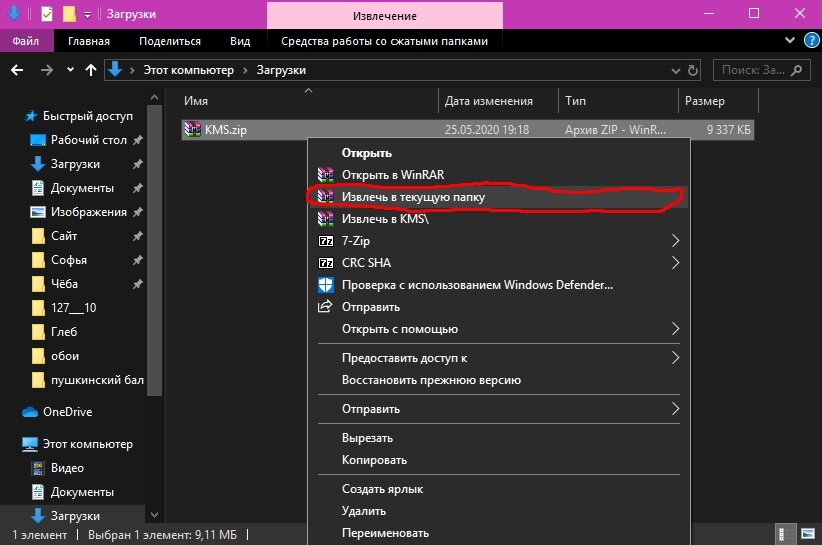Choose Создать ярлык in context menu
822x545 pixels.
tap(499, 489)
